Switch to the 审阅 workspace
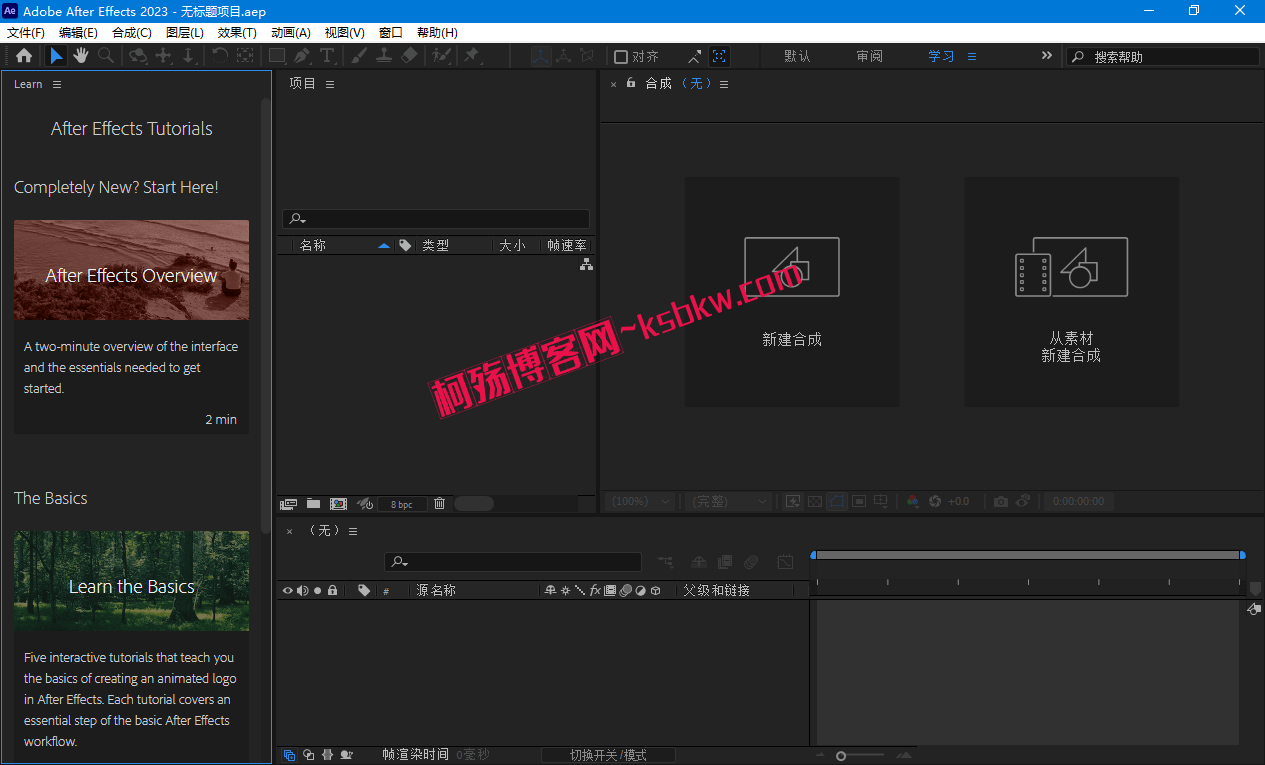1265x765 pixels. 869,56
